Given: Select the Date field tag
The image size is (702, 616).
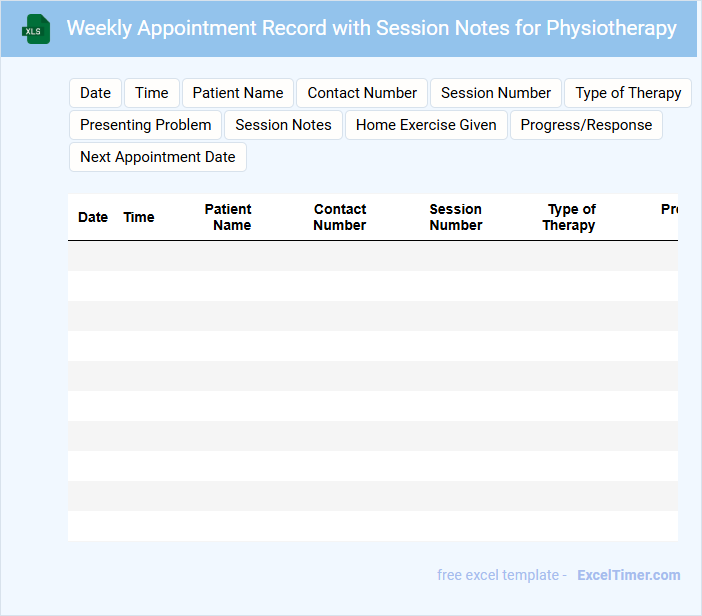Looking at the screenshot, I should [x=95, y=93].
